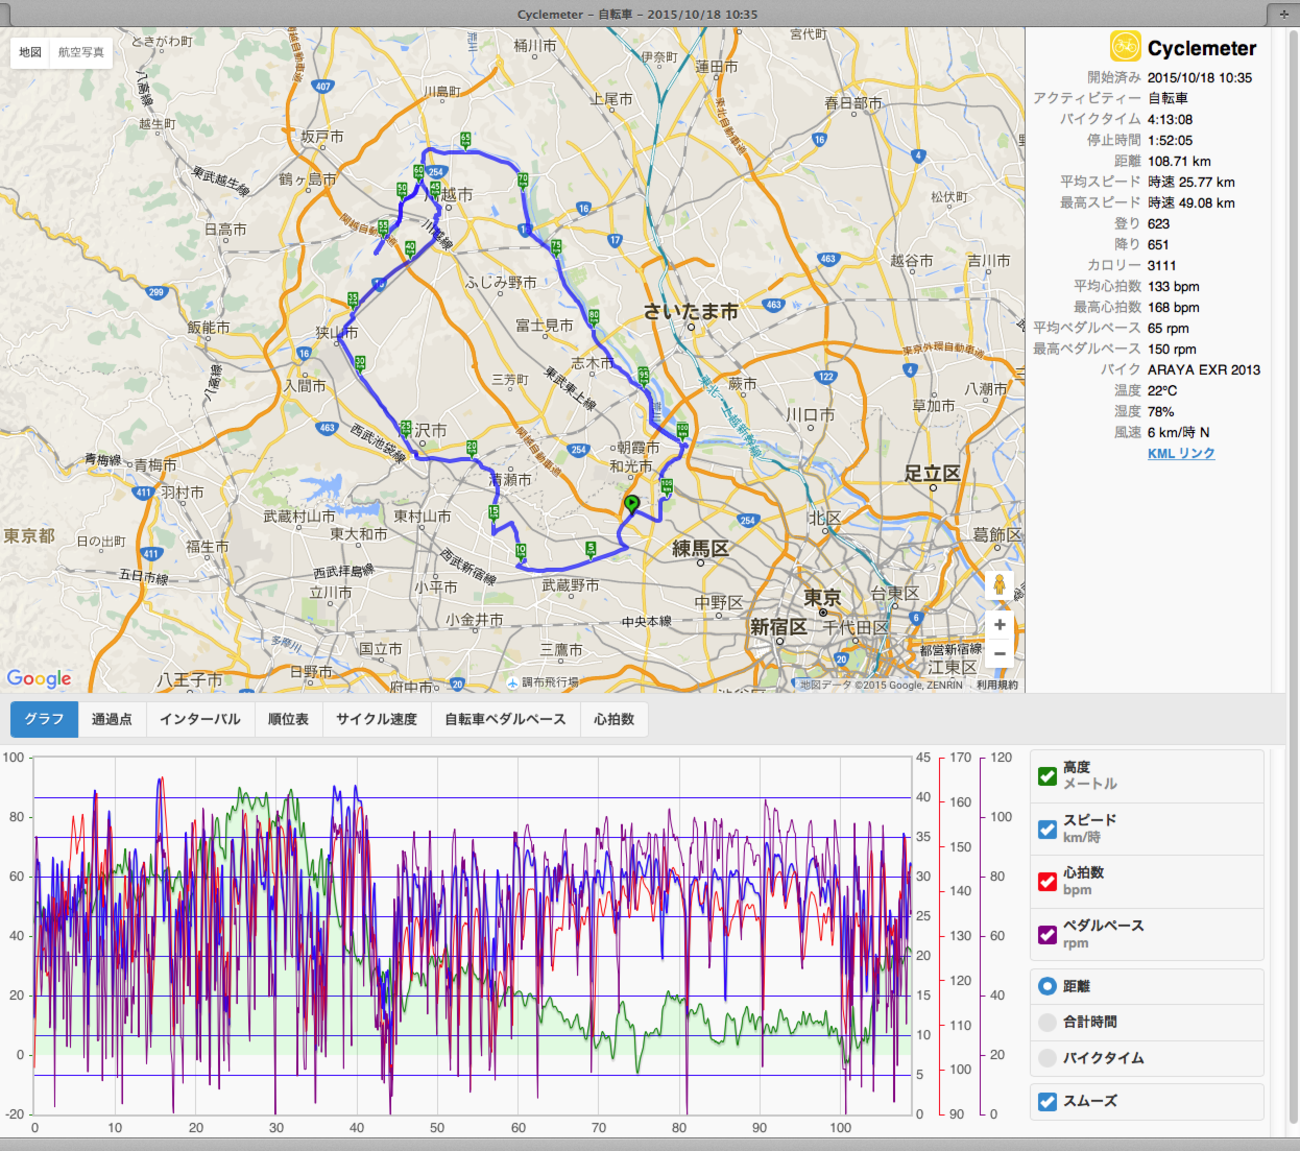Image resolution: width=1300 pixels, height=1151 pixels.
Task: Click the 70 km route marker
Action: click(522, 181)
